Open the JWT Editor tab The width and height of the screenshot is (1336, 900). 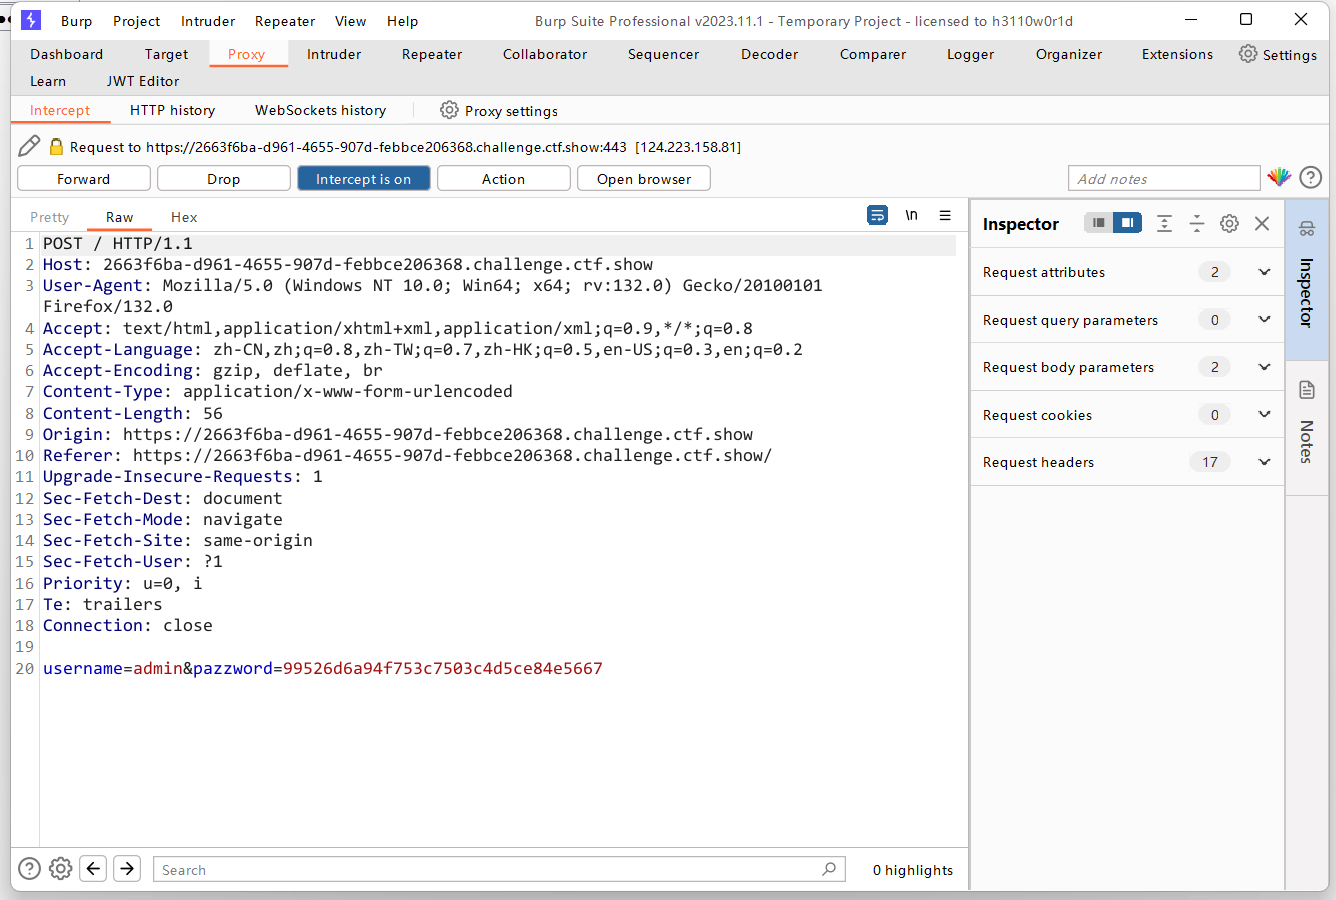coord(143,81)
